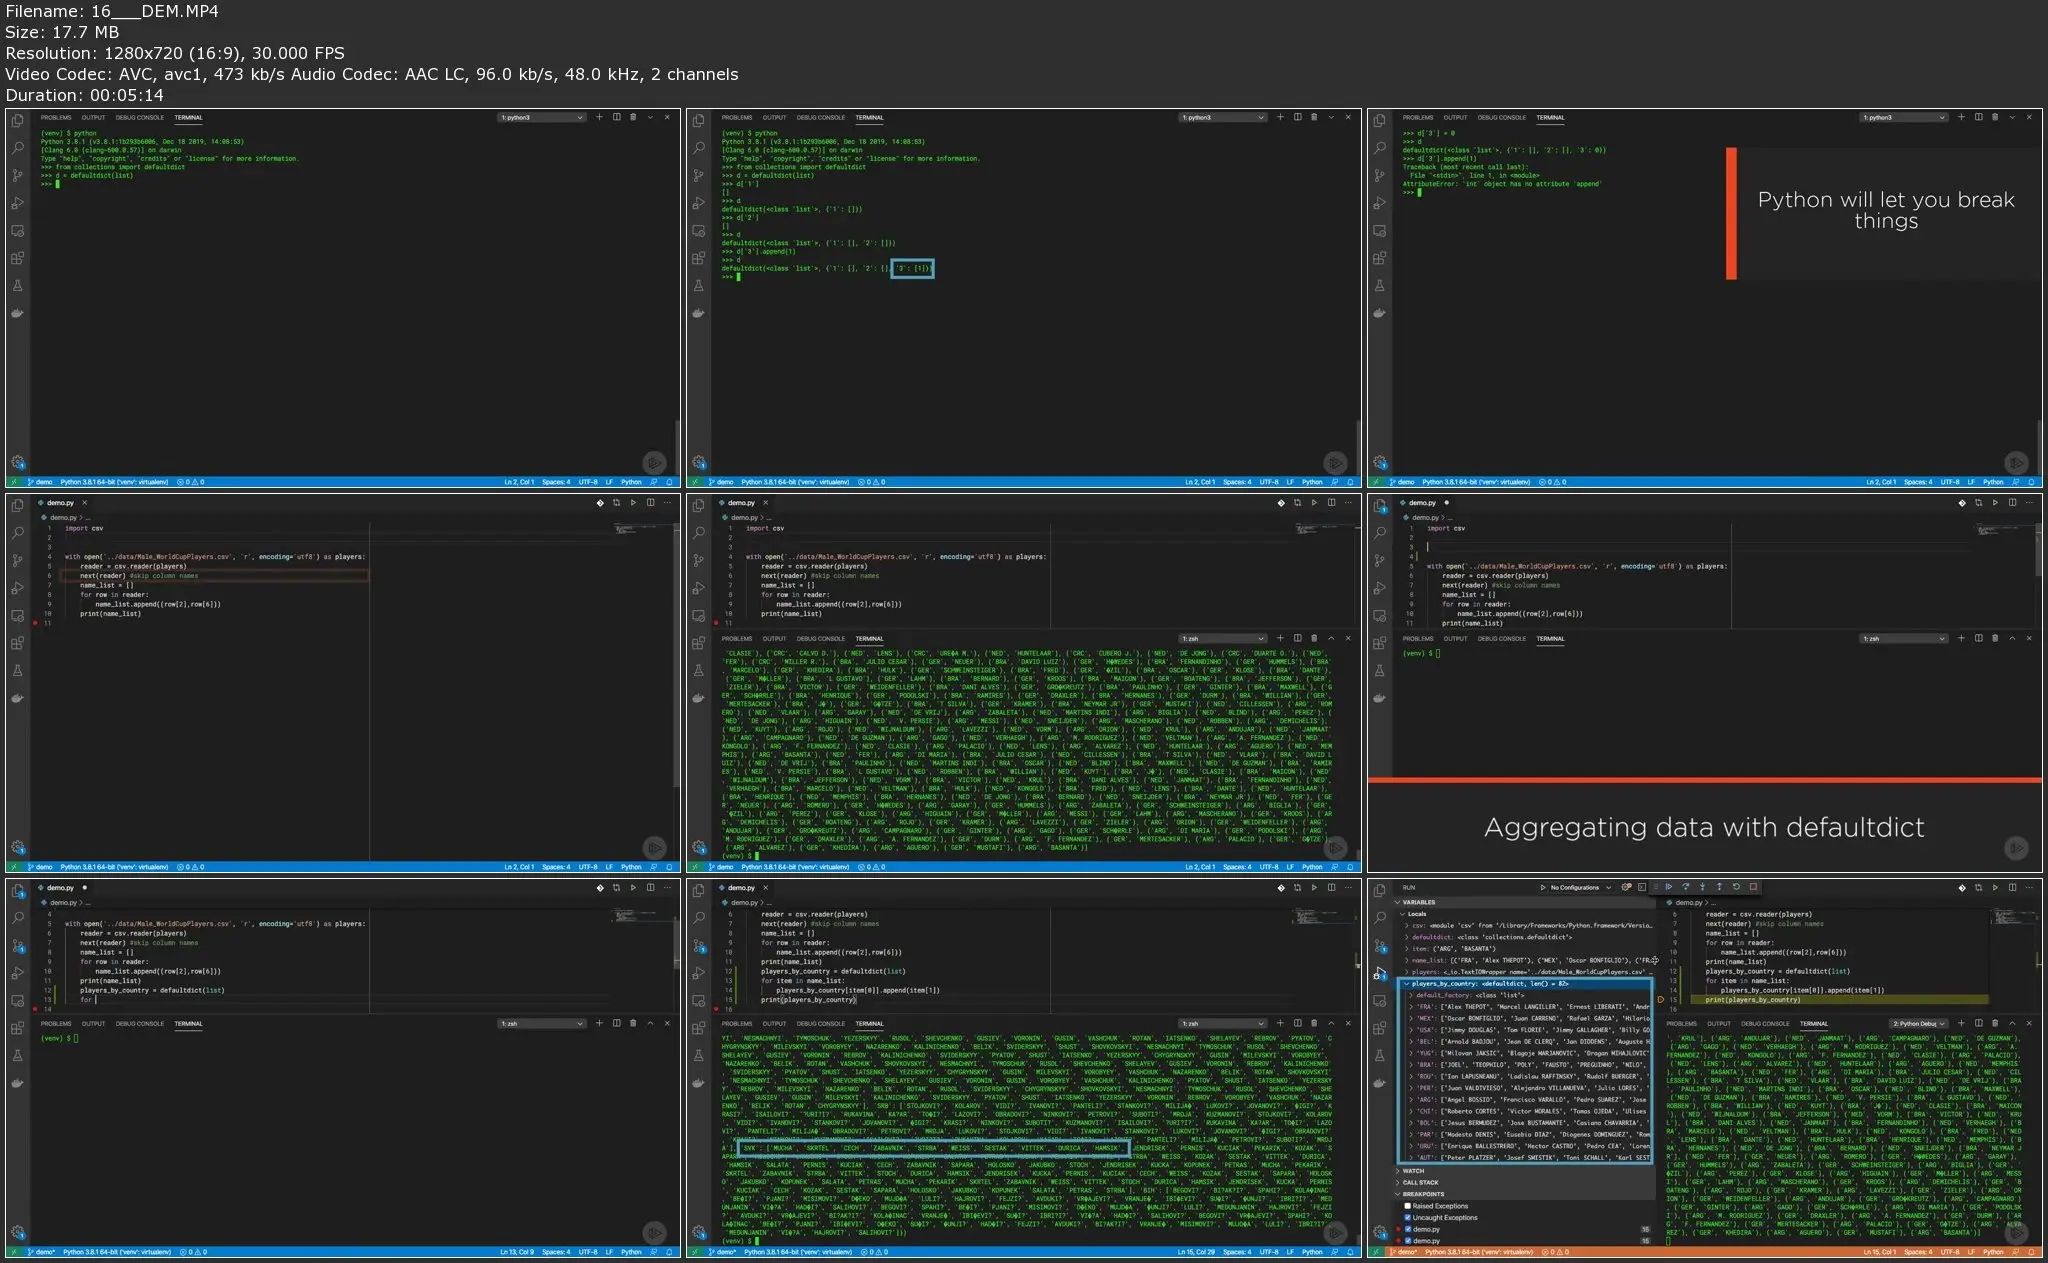Click 'demo' branch in the d = defaultdict(list) frame status bar

tap(40, 482)
